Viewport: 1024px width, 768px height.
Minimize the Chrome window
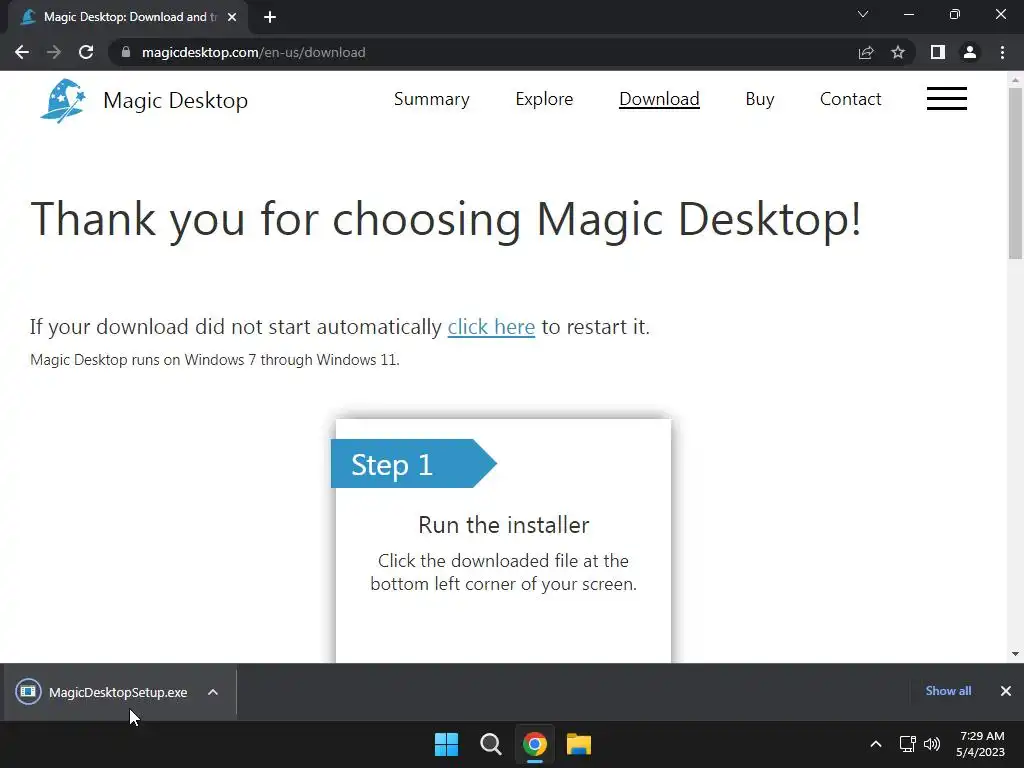[909, 14]
